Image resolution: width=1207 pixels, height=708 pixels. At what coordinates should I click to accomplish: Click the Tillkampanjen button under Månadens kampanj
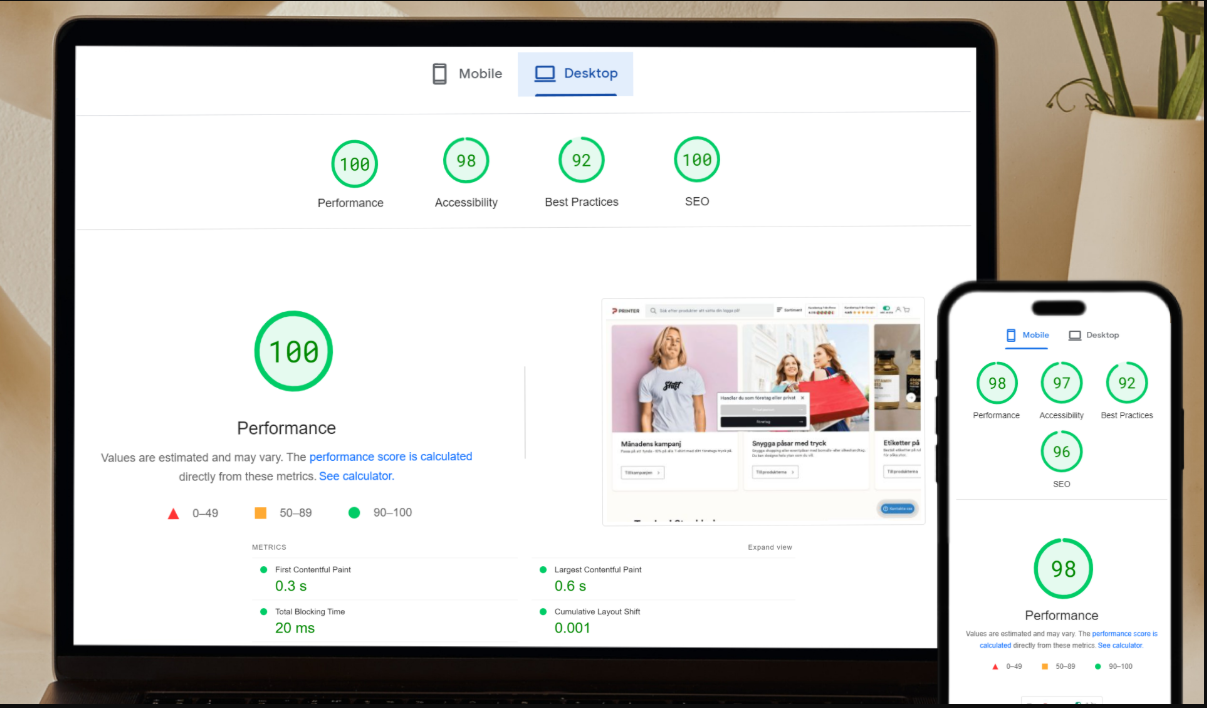[642, 472]
